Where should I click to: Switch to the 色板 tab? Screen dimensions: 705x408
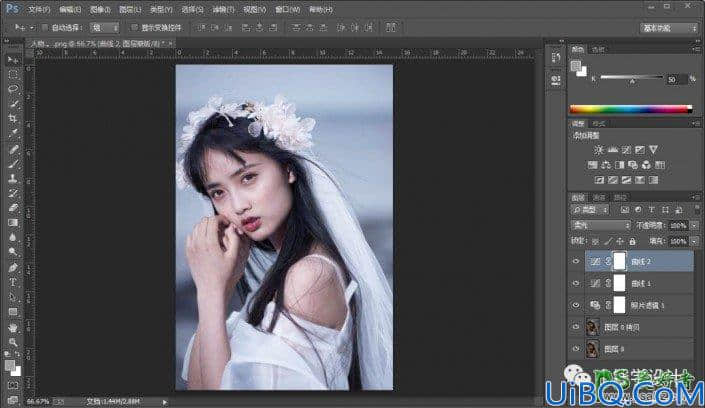pos(598,49)
